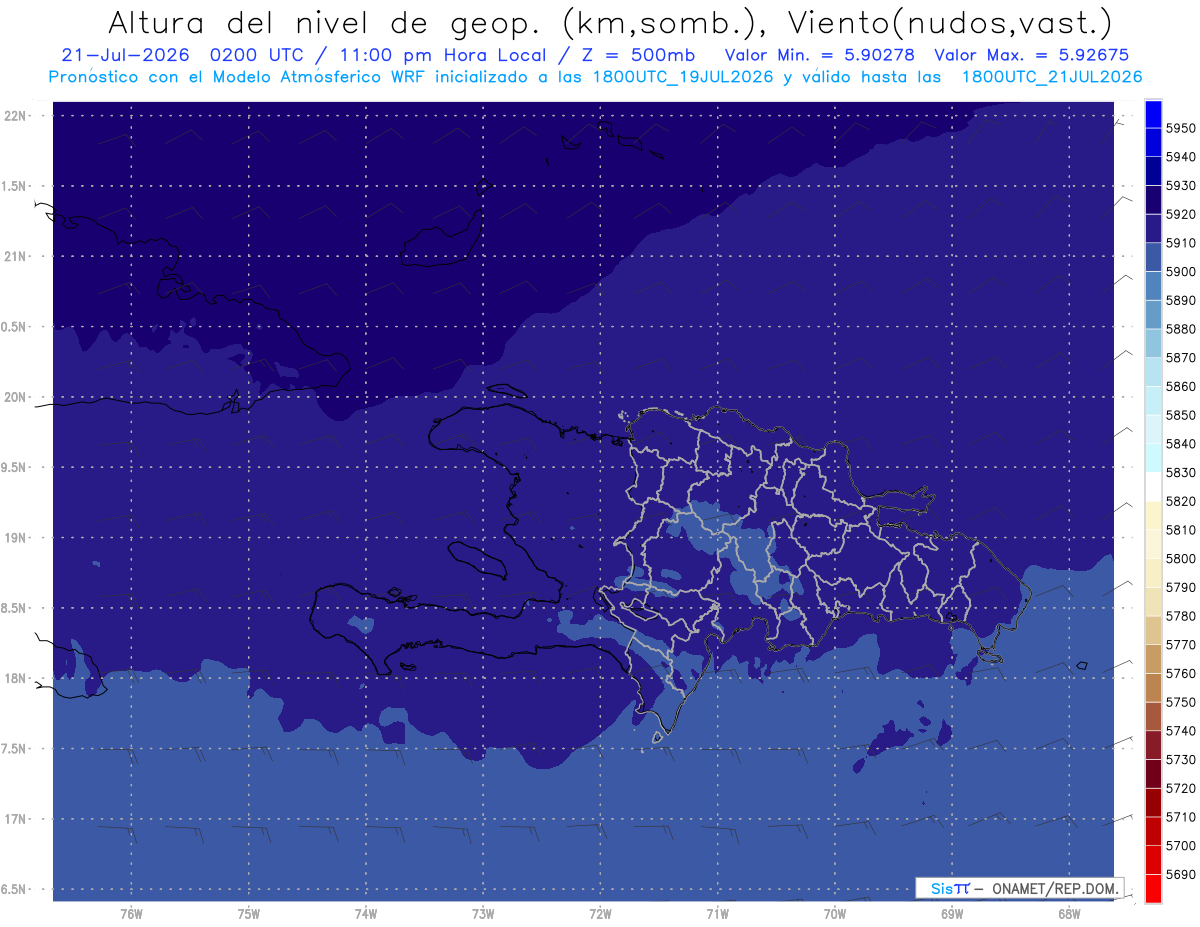Click the 69W longitude label

coord(951,913)
